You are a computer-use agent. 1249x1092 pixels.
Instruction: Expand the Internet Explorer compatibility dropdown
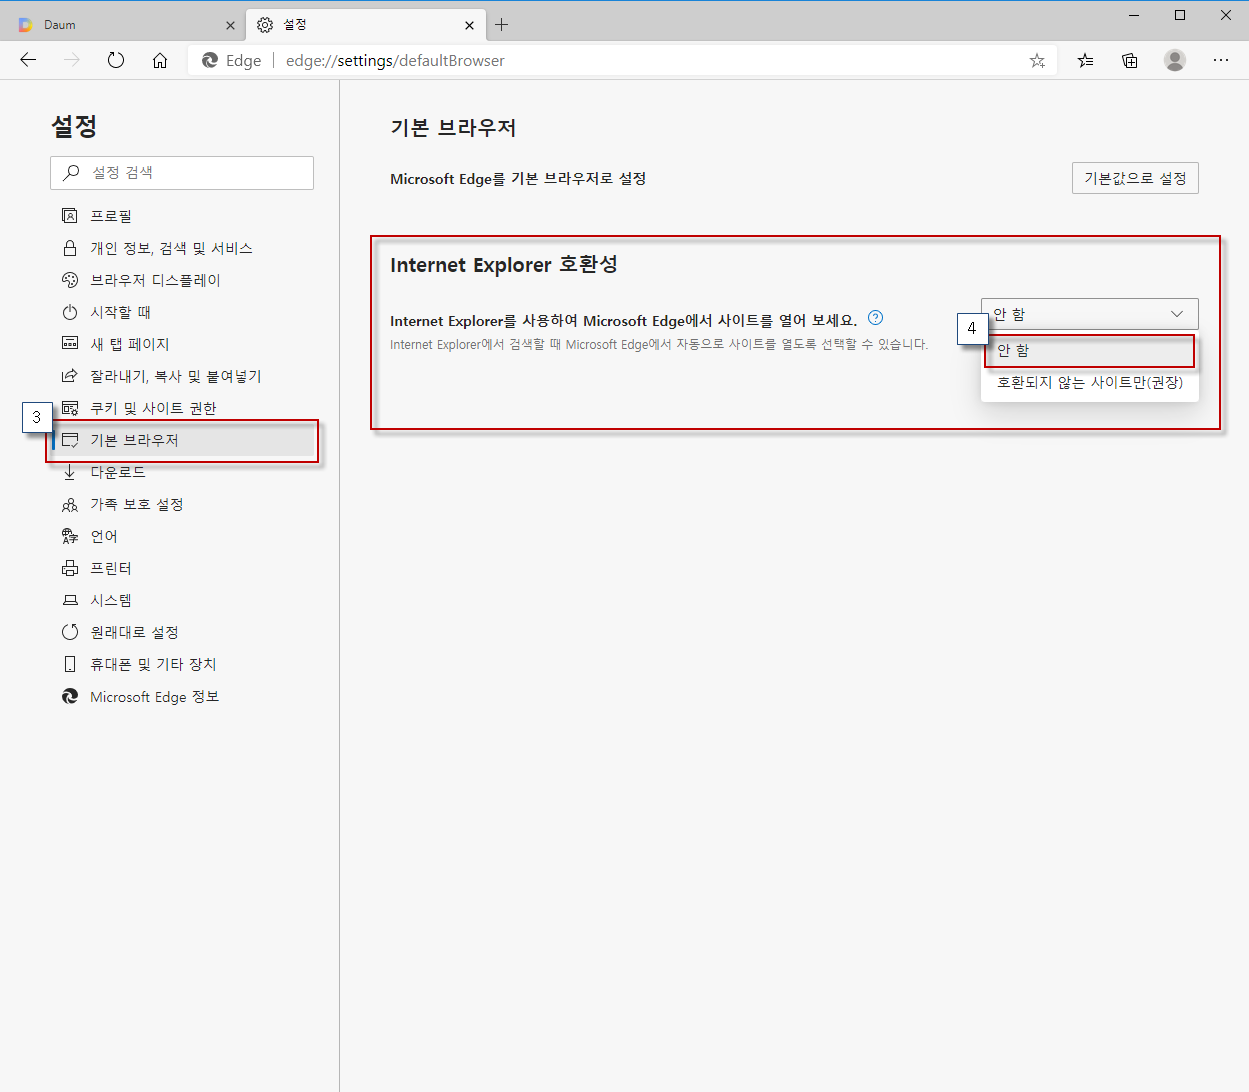pos(1089,314)
